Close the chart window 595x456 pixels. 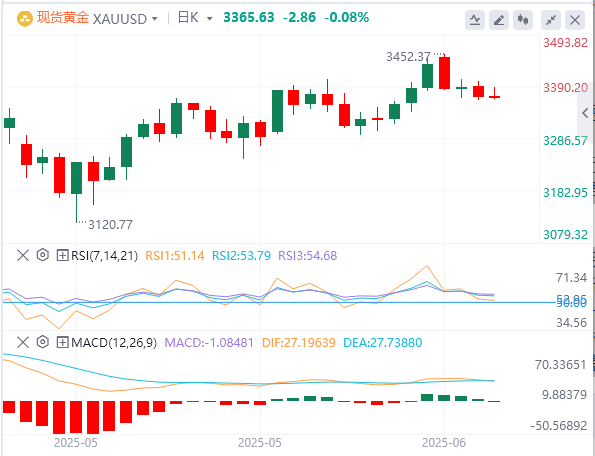(x=575, y=20)
